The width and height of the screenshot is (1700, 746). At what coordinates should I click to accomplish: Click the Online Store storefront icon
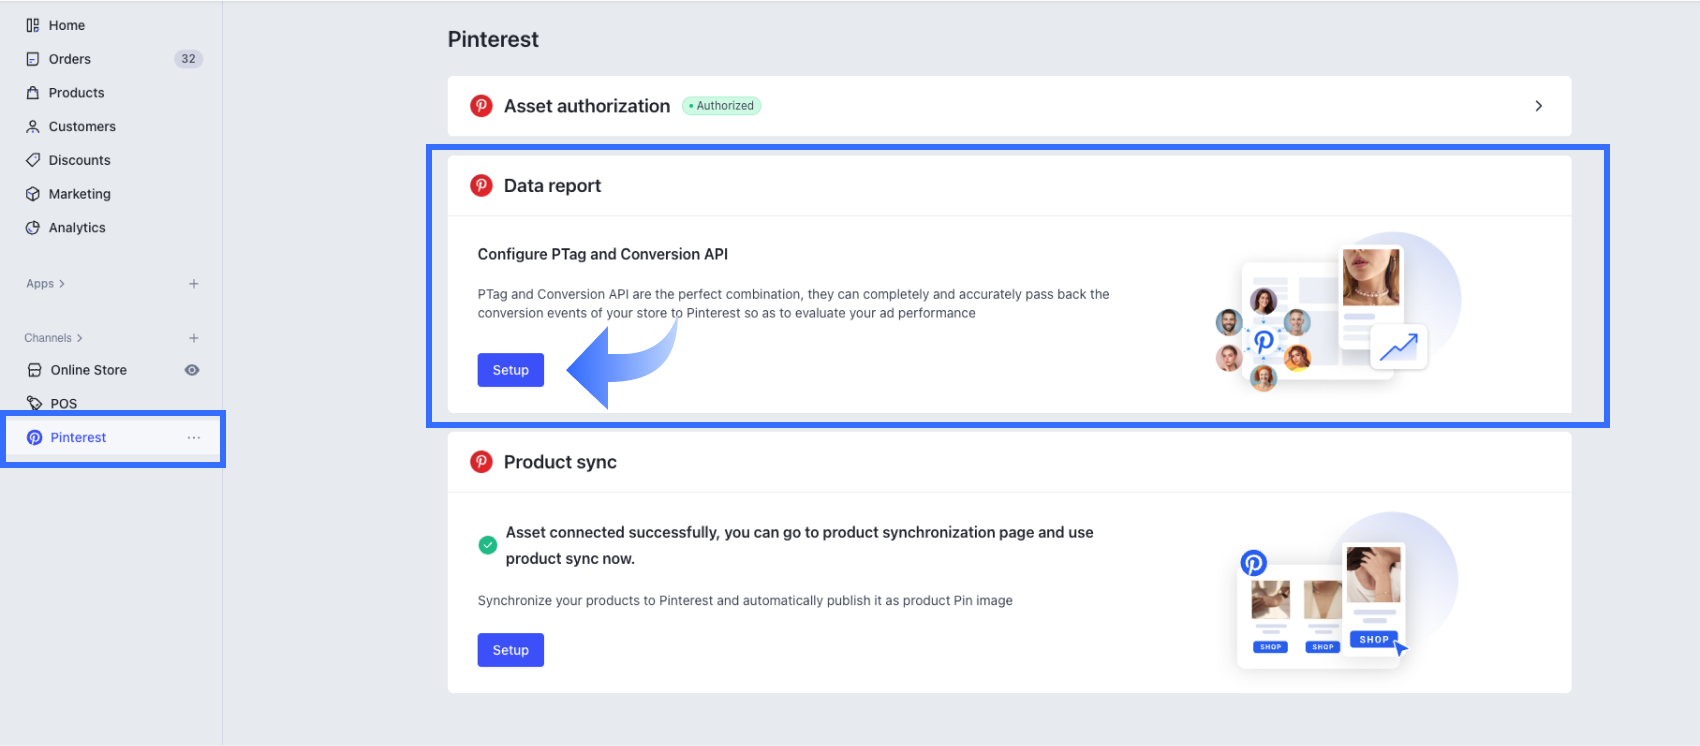35,370
